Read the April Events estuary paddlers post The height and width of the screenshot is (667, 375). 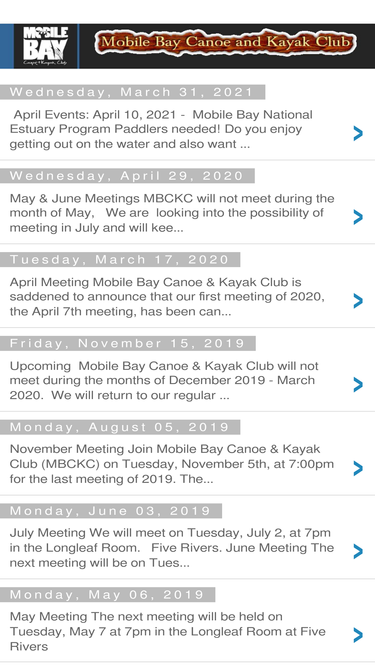(x=162, y=129)
